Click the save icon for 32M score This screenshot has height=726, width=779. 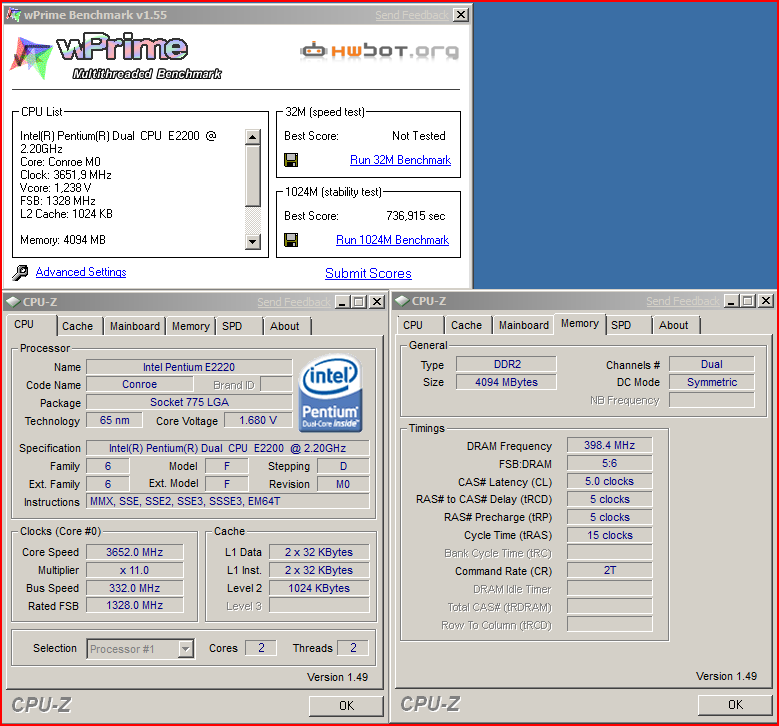[x=291, y=160]
